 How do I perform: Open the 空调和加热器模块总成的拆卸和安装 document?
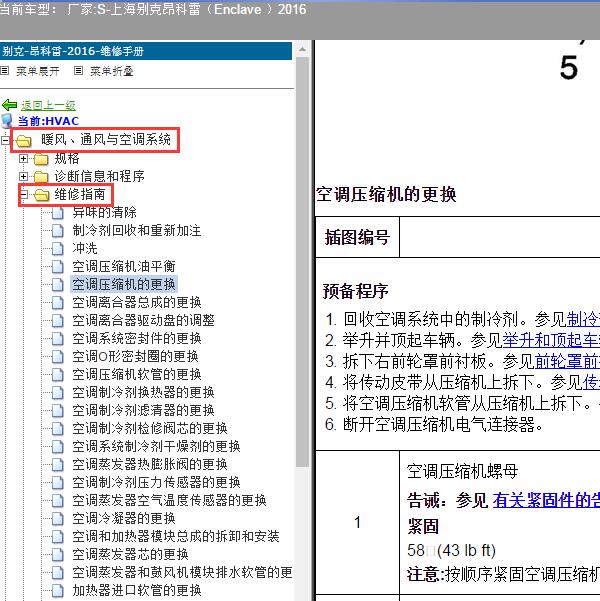176,536
